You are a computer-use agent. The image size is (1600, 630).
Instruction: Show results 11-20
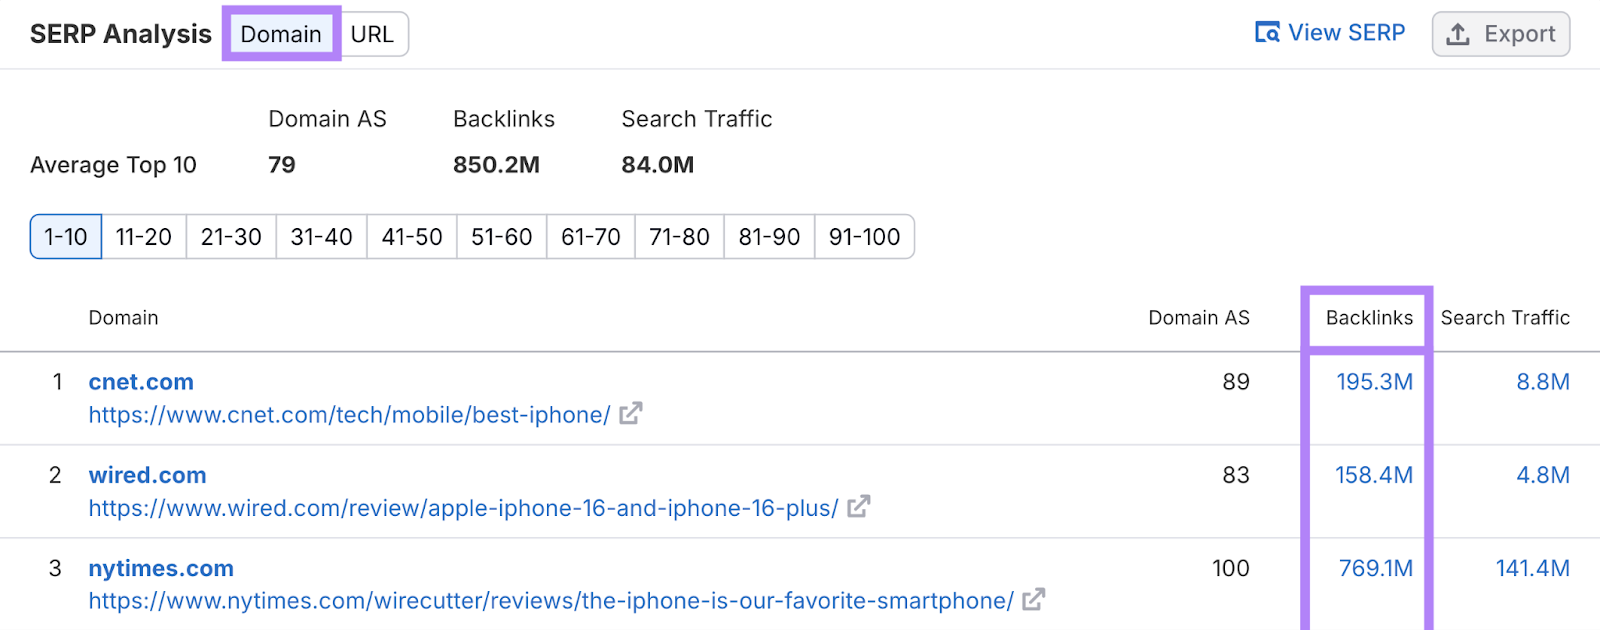point(143,236)
